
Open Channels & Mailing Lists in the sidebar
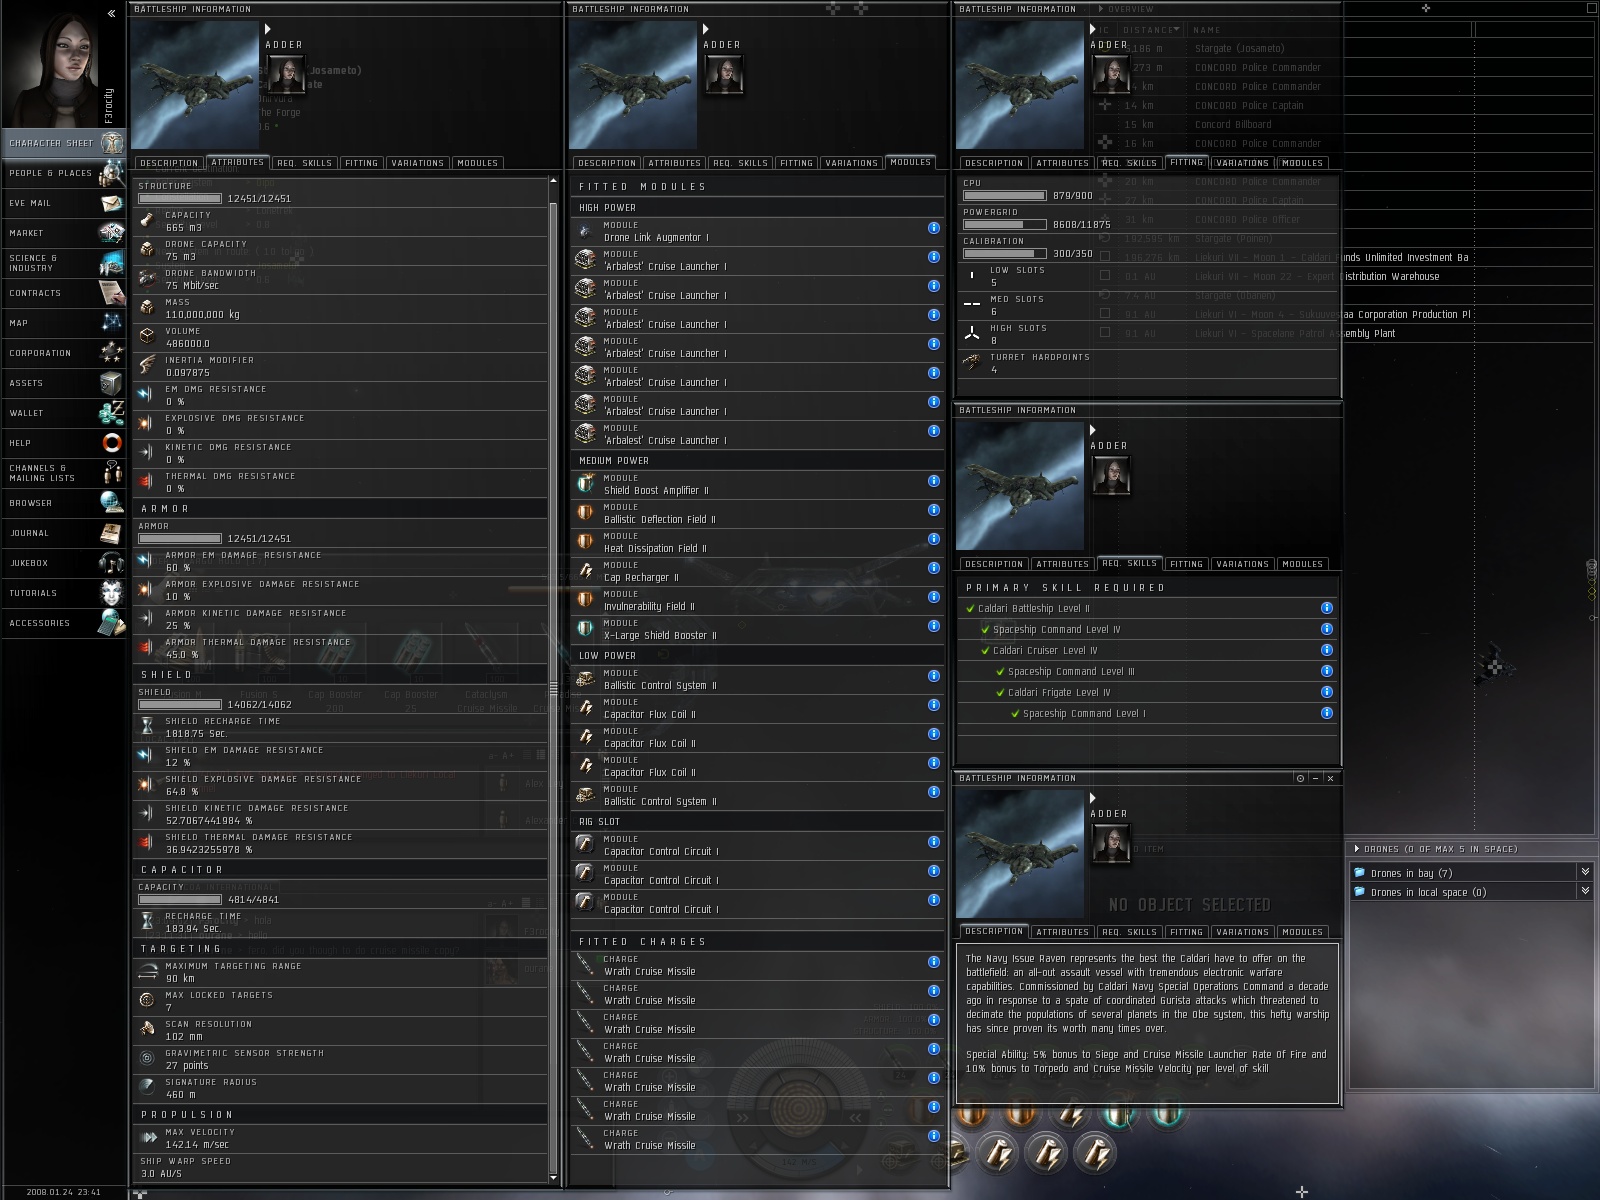(64, 473)
